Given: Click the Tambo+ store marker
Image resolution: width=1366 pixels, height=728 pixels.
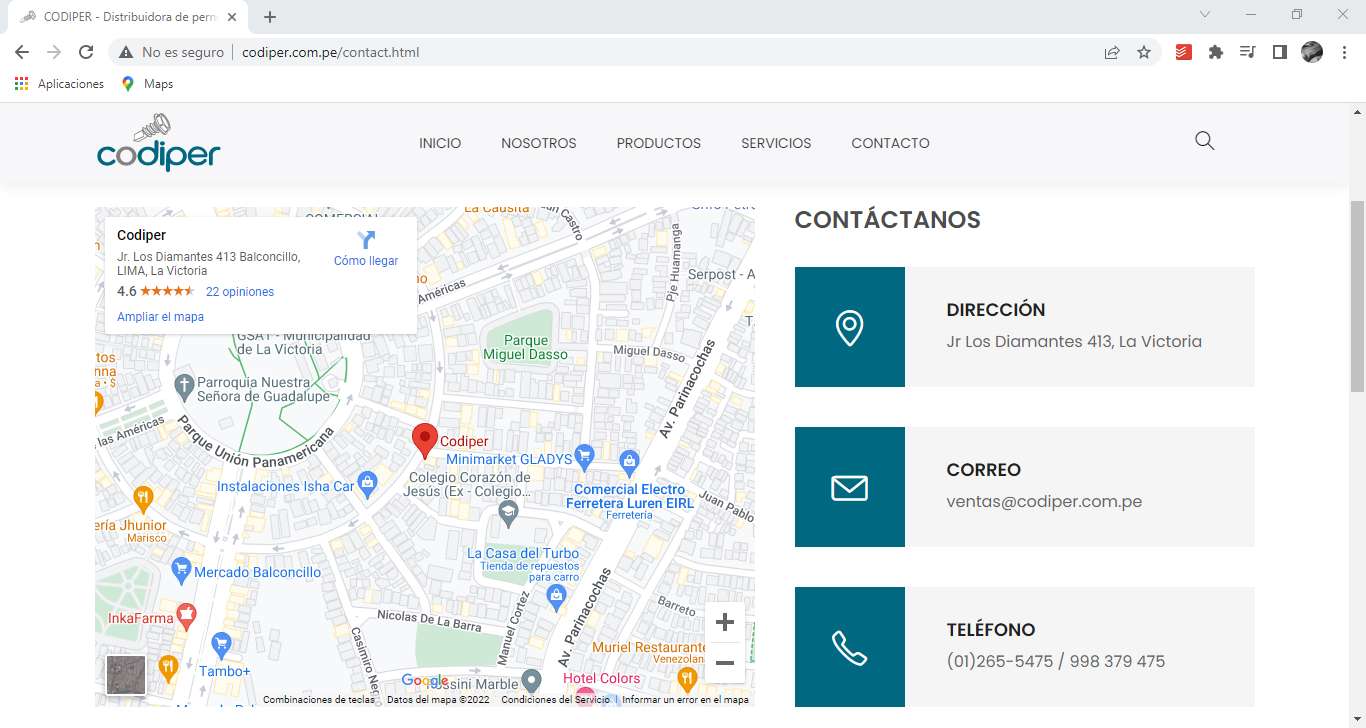Looking at the screenshot, I should pyautogui.click(x=221, y=644).
